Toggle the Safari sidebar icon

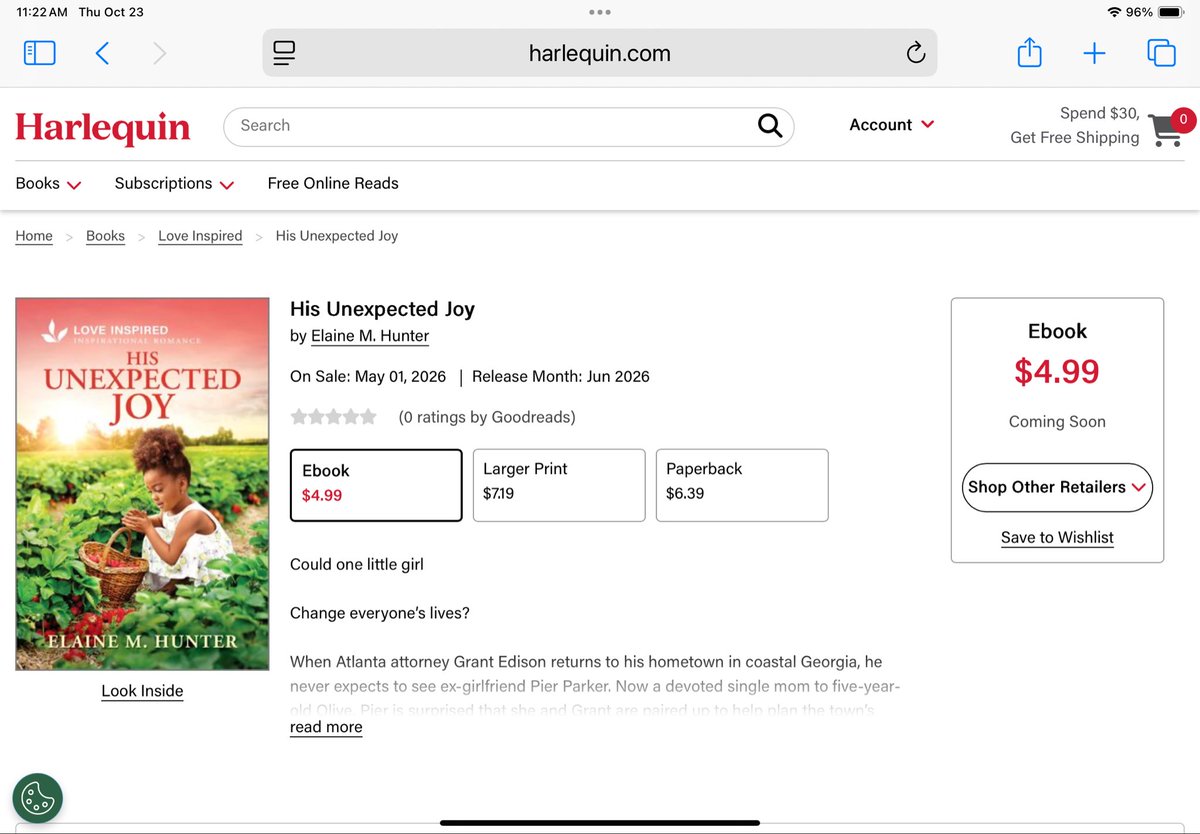[39, 53]
